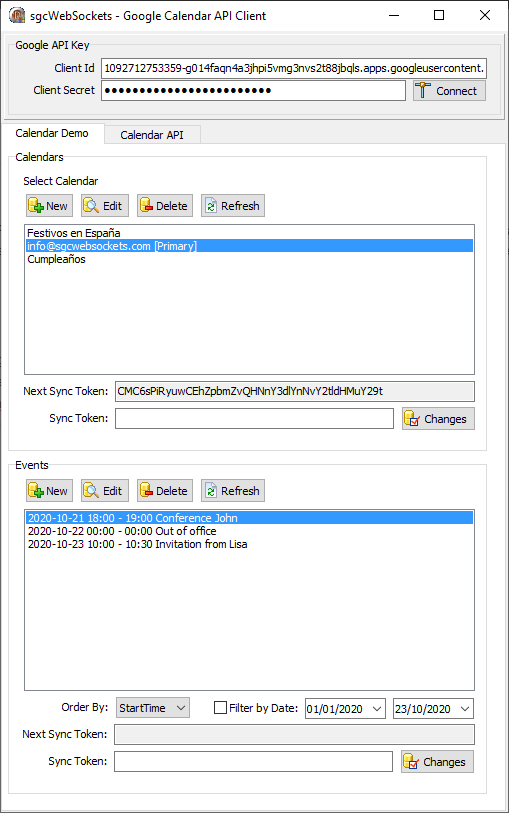Create a new calendar with New button
The height and width of the screenshot is (813, 509).
coord(49,206)
